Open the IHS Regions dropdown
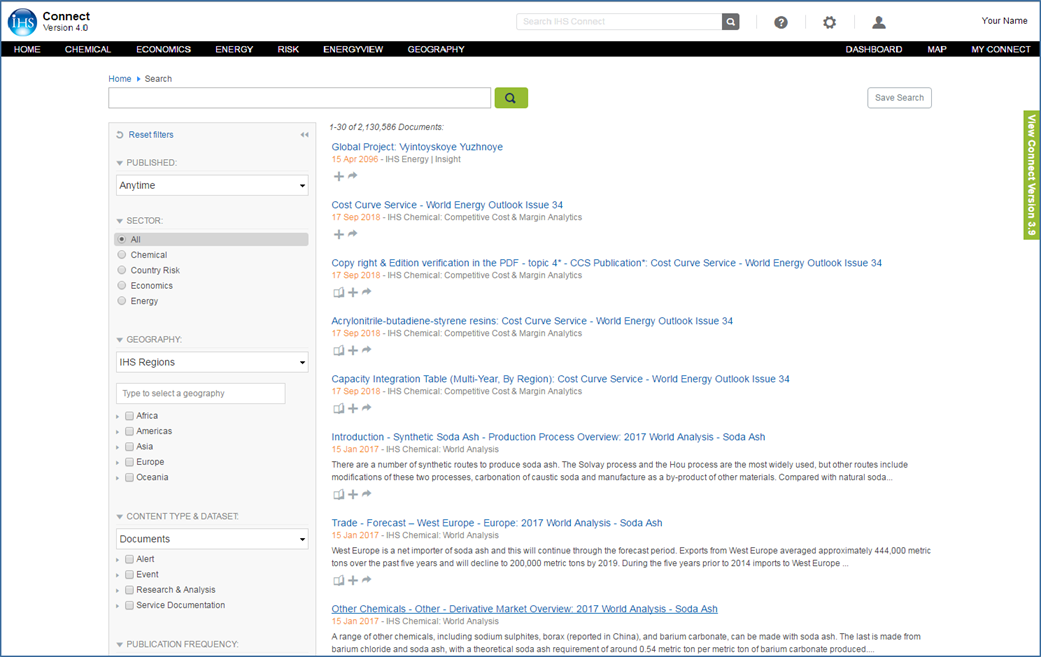This screenshot has width=1041, height=657. point(212,362)
